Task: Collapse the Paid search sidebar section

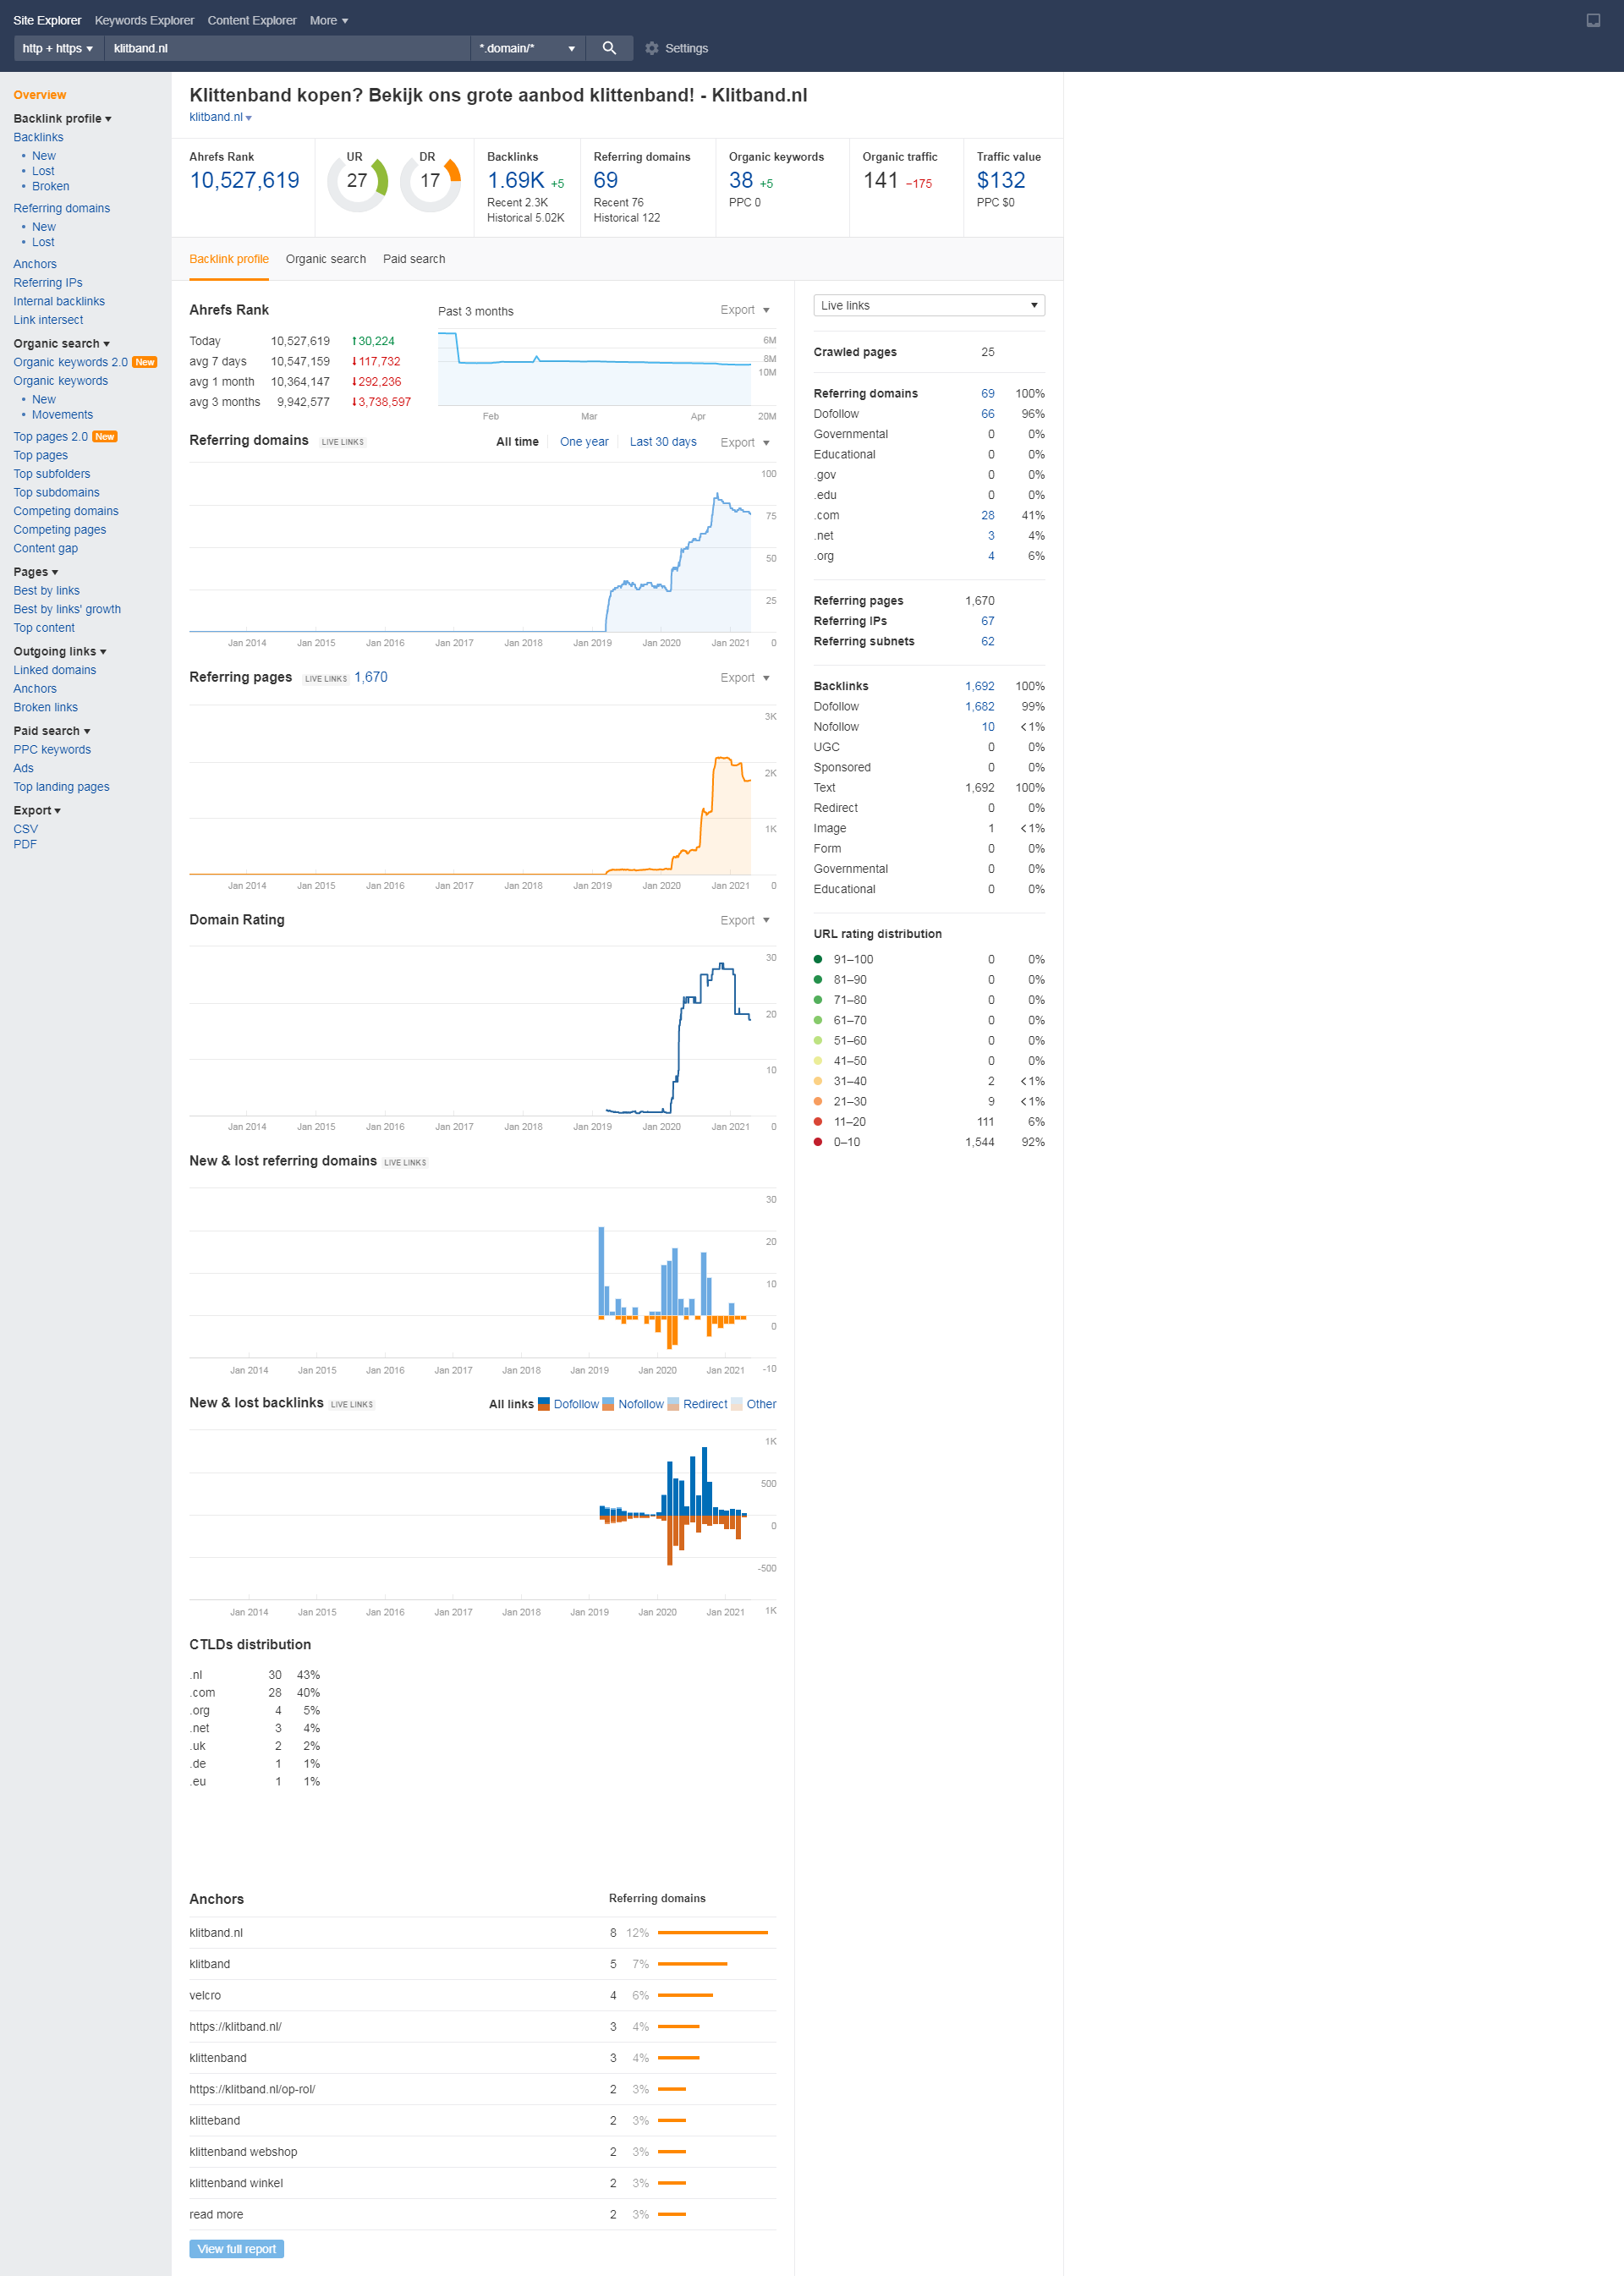Action: coord(52,731)
